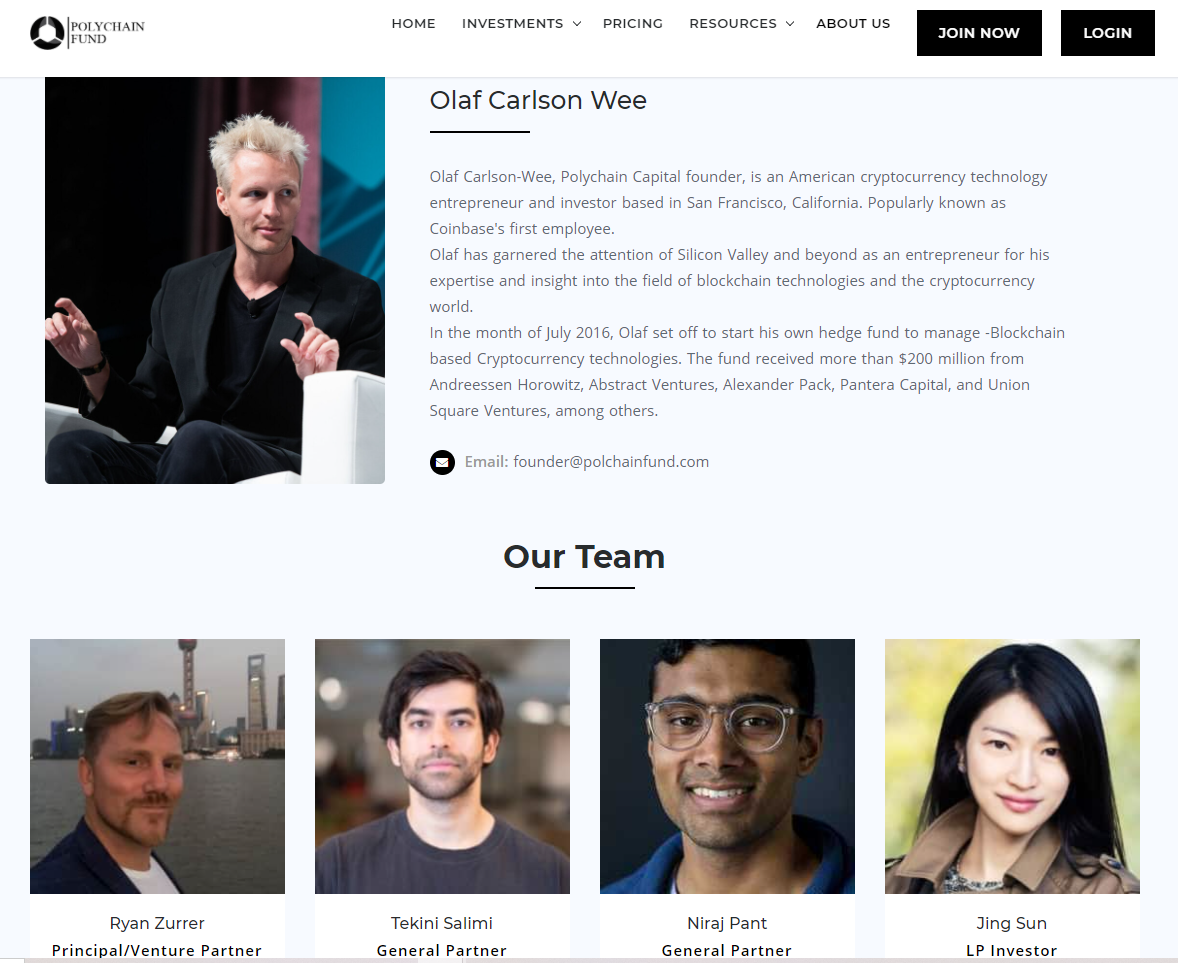Click the Login button

(x=1107, y=33)
